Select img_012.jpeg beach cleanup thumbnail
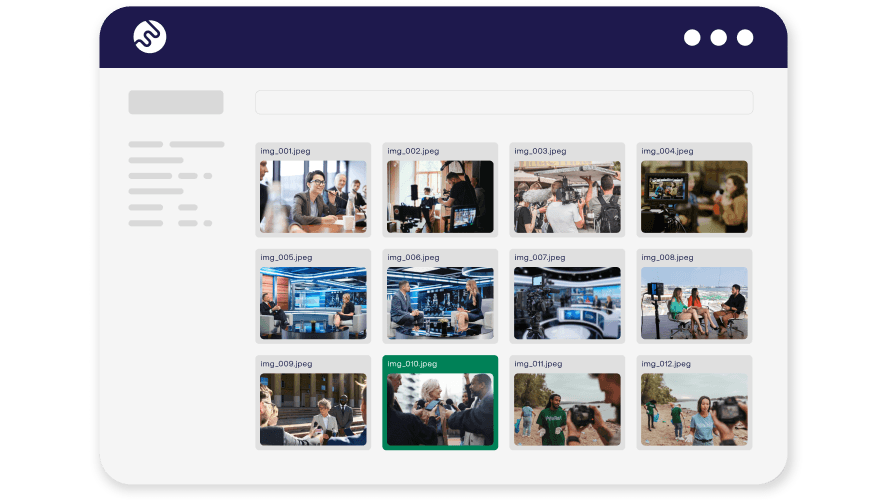This screenshot has width=893, height=502. pyautogui.click(x=694, y=409)
